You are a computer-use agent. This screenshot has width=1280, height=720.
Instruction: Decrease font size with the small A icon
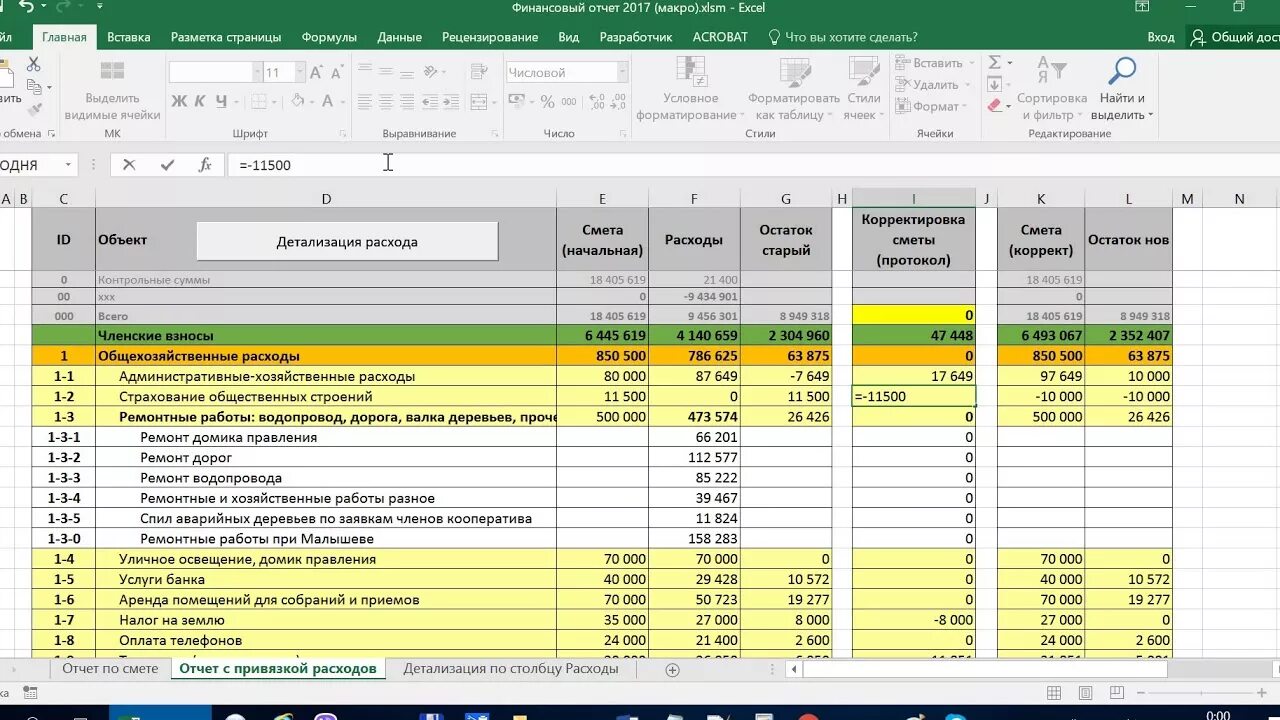(337, 72)
